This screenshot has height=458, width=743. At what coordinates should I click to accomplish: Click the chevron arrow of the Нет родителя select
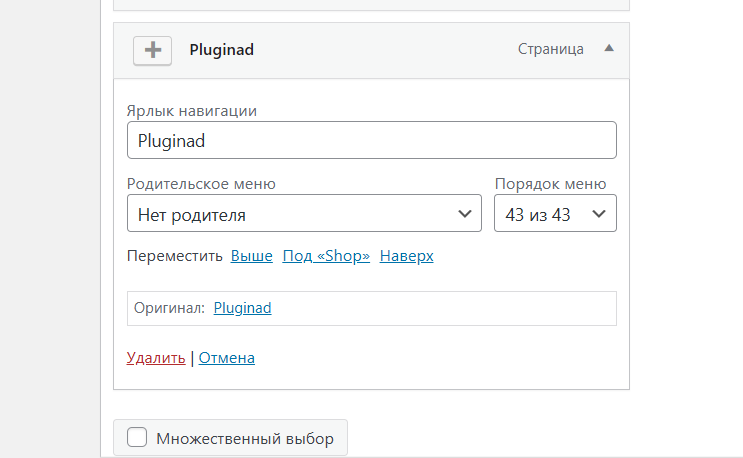pyautogui.click(x=465, y=214)
